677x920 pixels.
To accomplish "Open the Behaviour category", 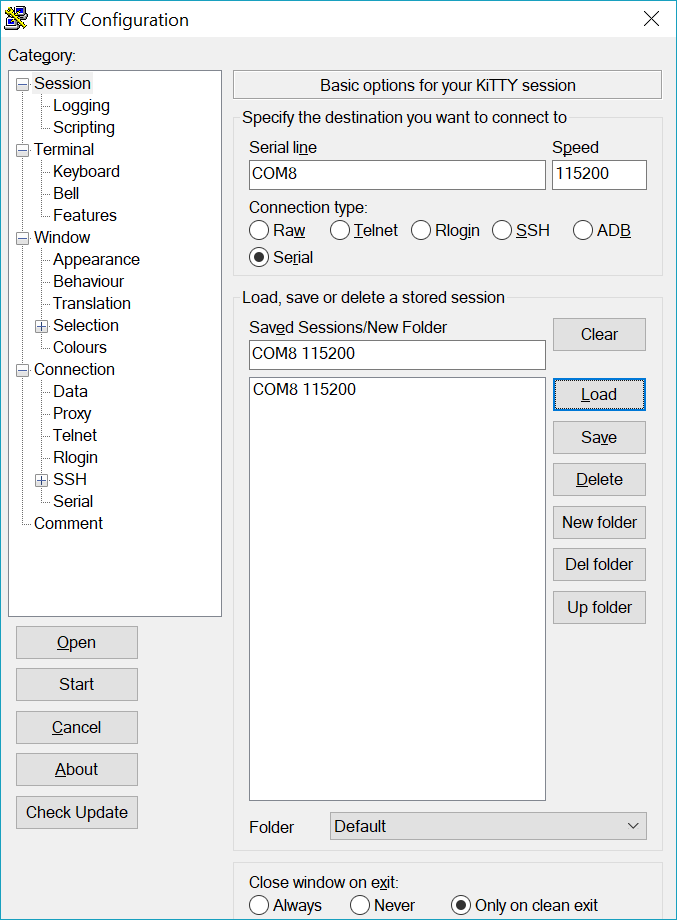I will click(89, 282).
